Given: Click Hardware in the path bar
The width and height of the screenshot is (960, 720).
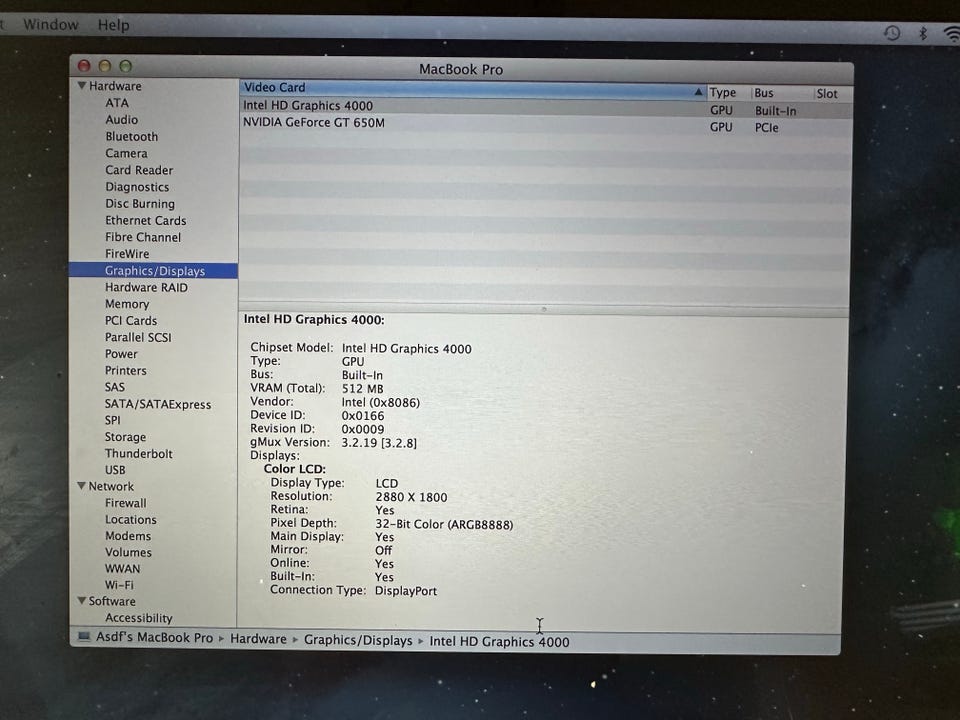Looking at the screenshot, I should (258, 639).
